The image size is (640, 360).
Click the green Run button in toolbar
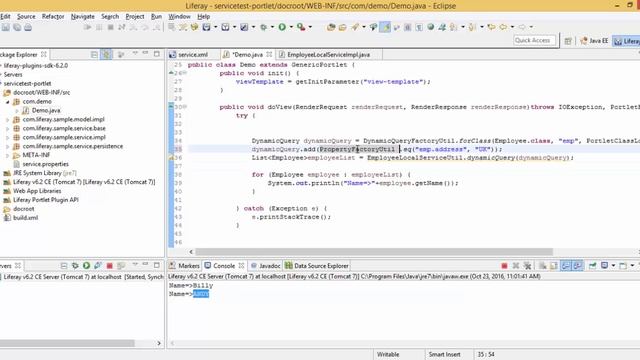[282, 27]
